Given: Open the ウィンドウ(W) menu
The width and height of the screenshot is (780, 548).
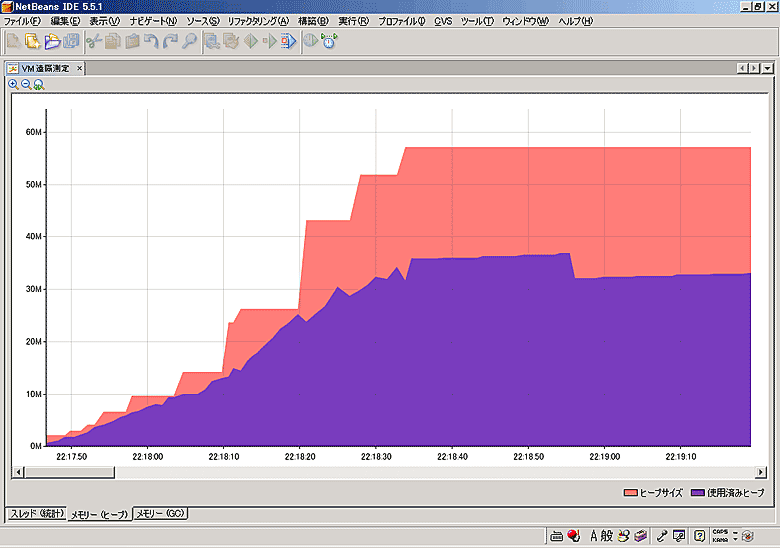Looking at the screenshot, I should pyautogui.click(x=525, y=21).
